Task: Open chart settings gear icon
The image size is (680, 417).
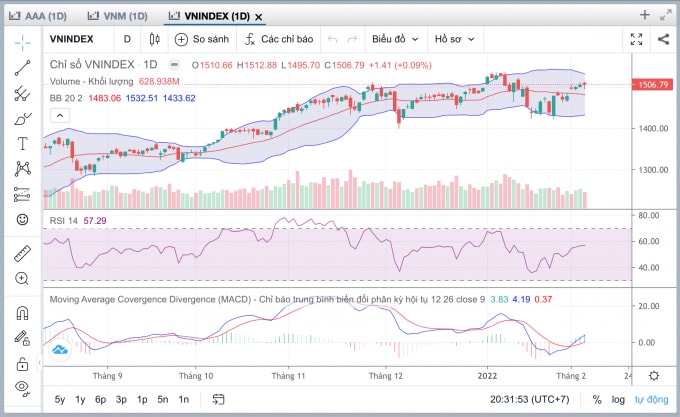Action: pyautogui.click(x=654, y=375)
